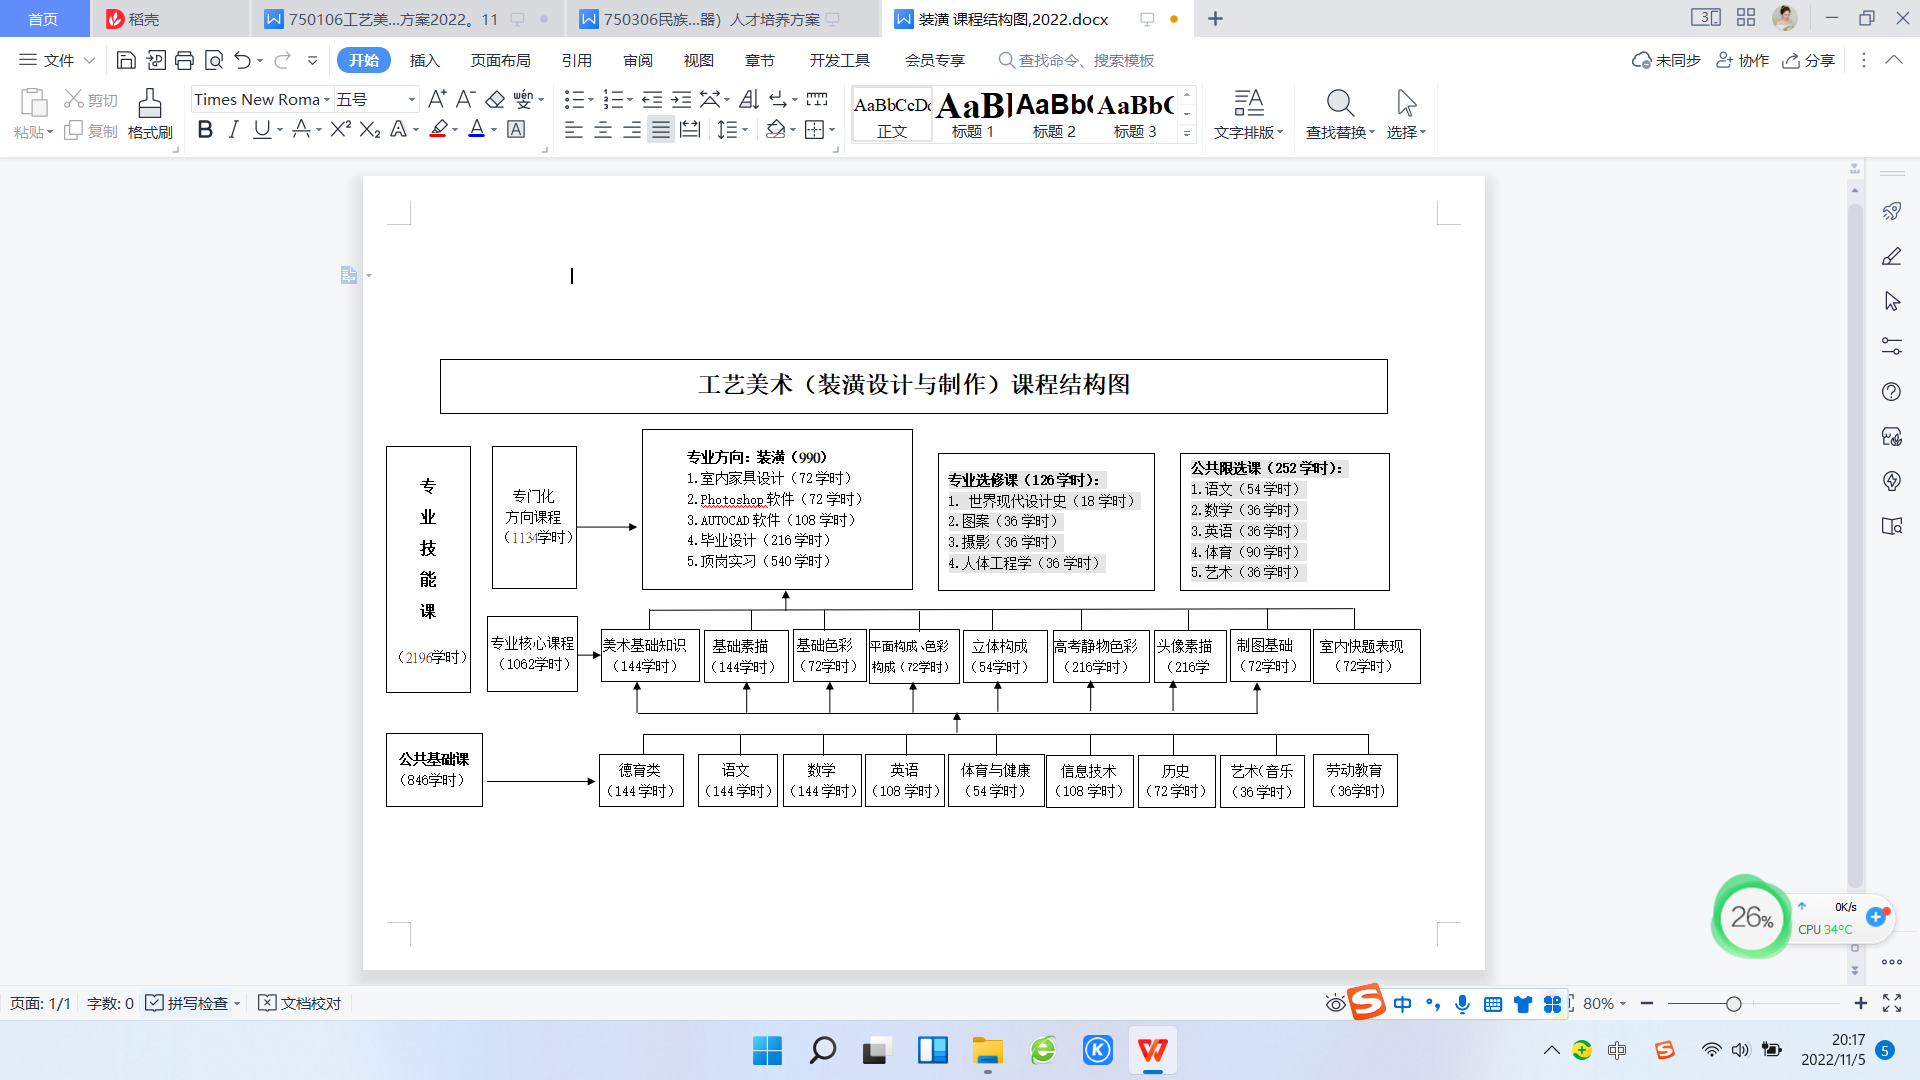
Task: Click the Print icon in quick toolbar
Action: [184, 60]
